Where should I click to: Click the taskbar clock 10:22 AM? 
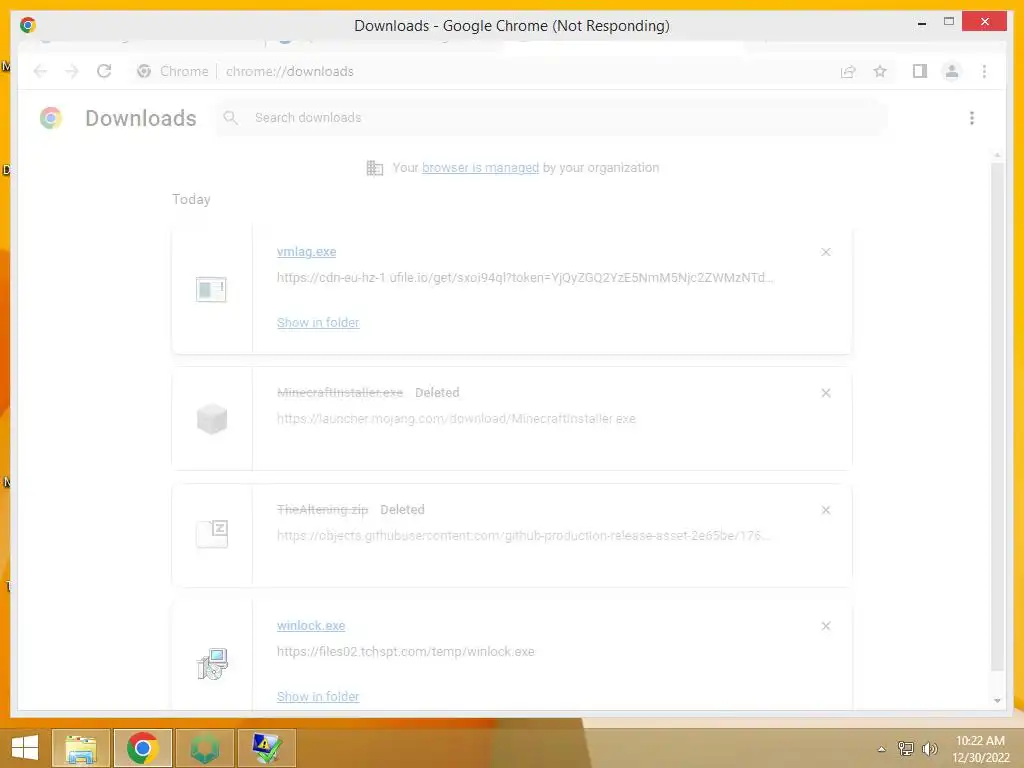[x=980, y=749]
